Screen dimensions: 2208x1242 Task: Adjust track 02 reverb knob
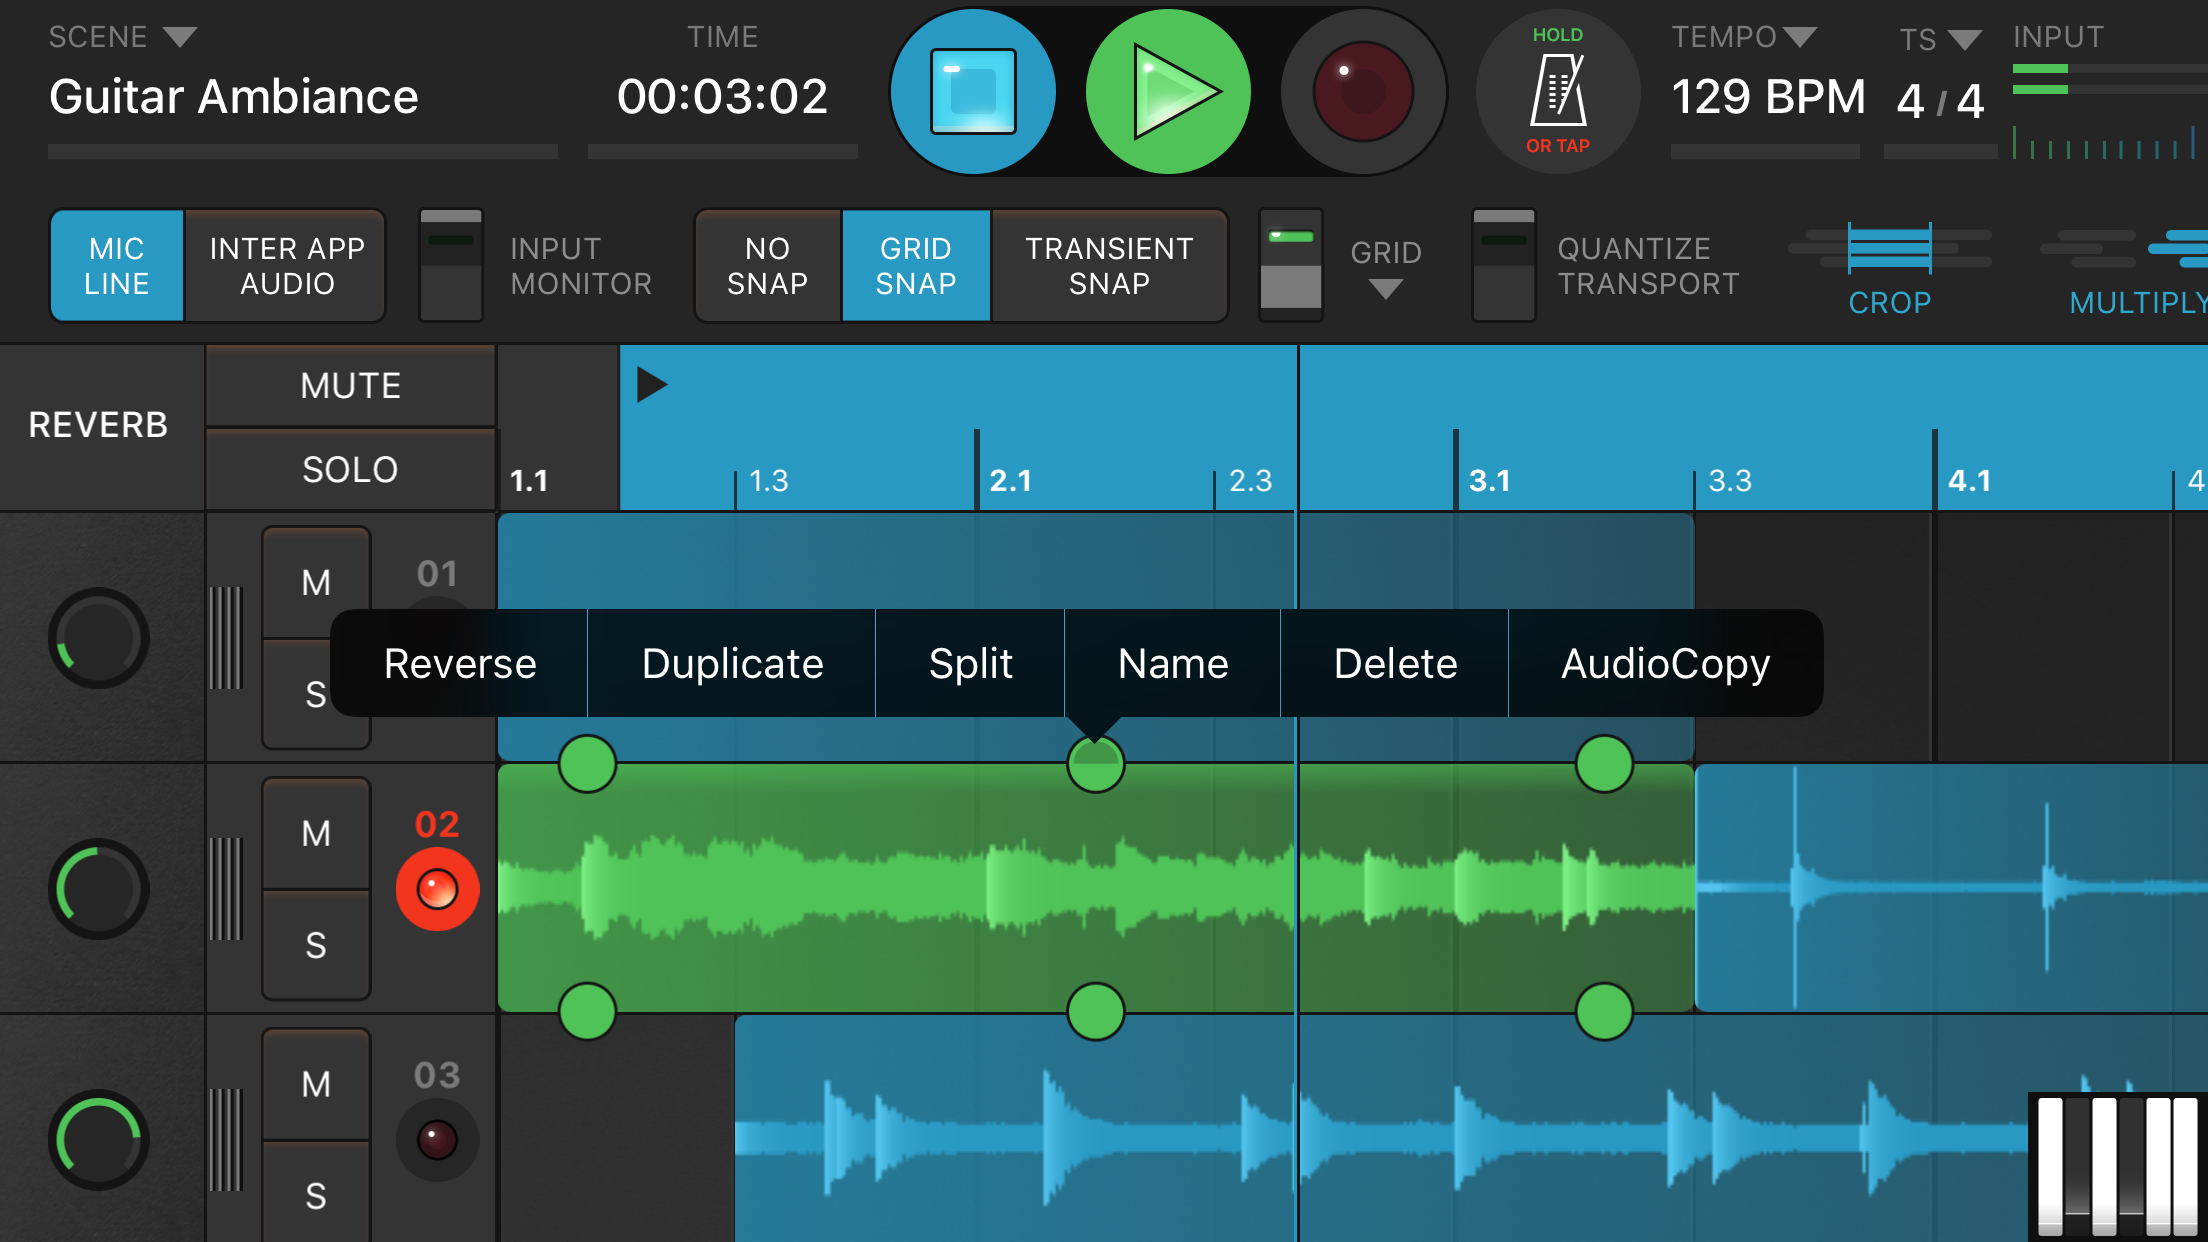(x=99, y=889)
